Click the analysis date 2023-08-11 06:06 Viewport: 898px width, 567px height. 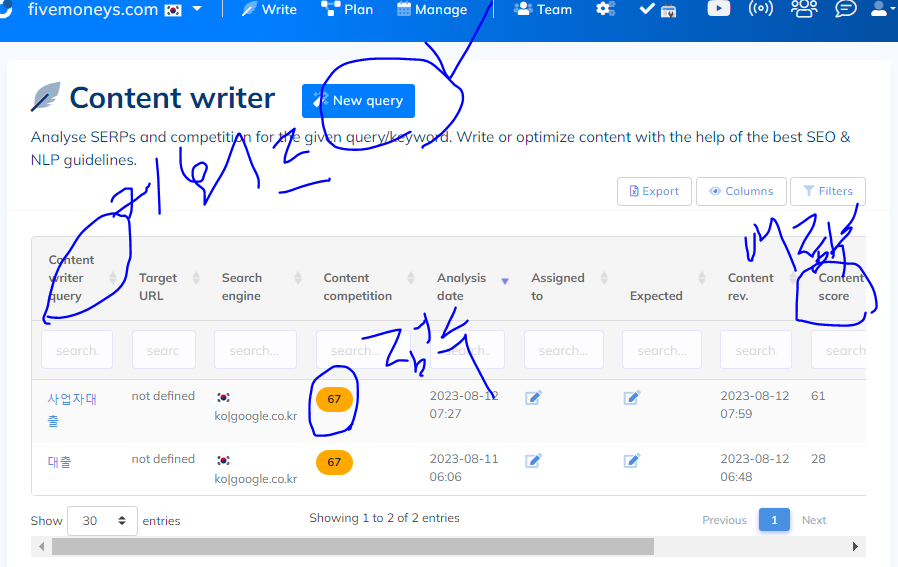[x=464, y=468]
